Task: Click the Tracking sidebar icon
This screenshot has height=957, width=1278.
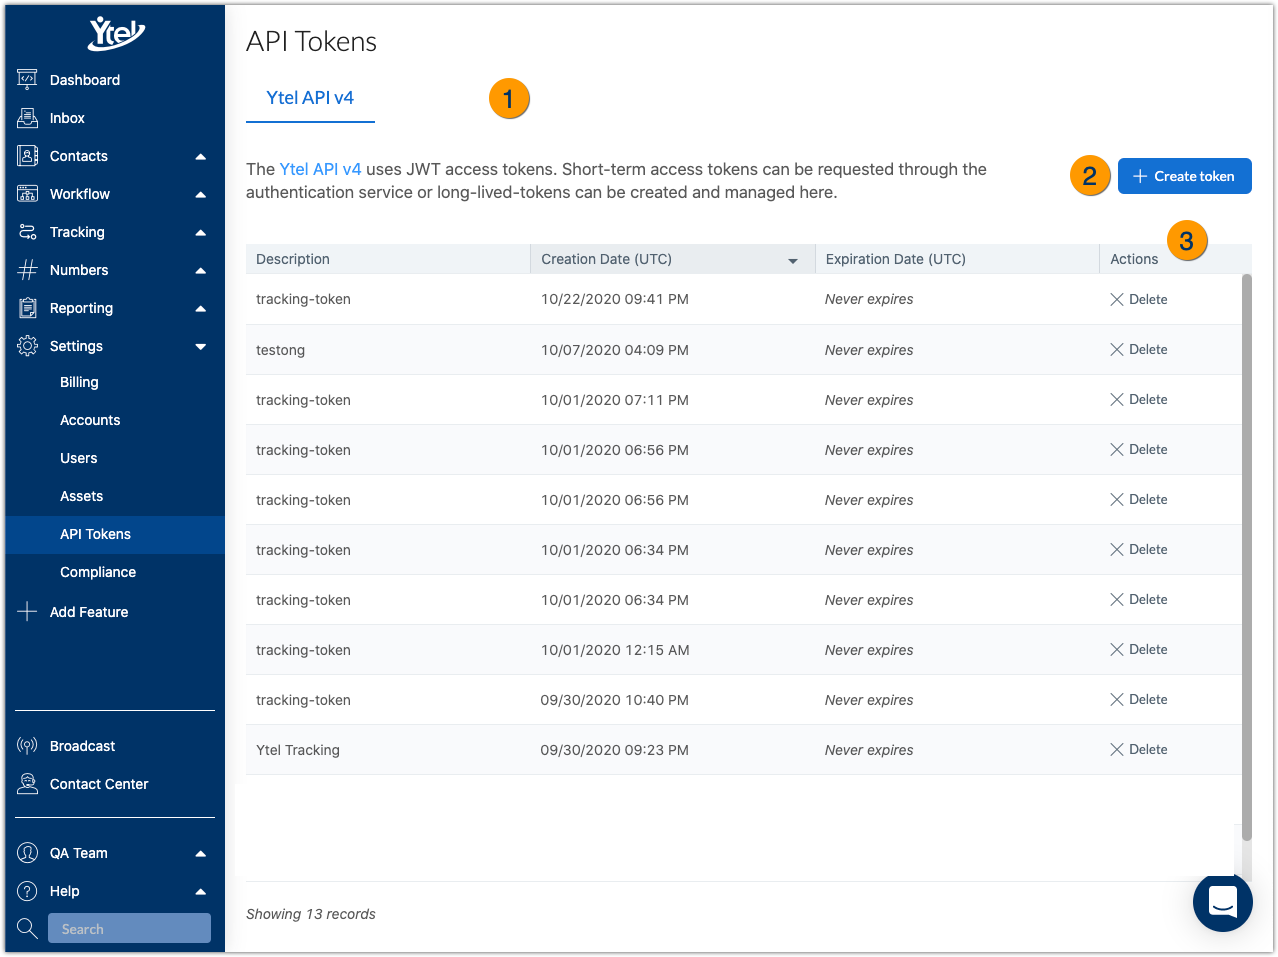Action: [x=27, y=232]
